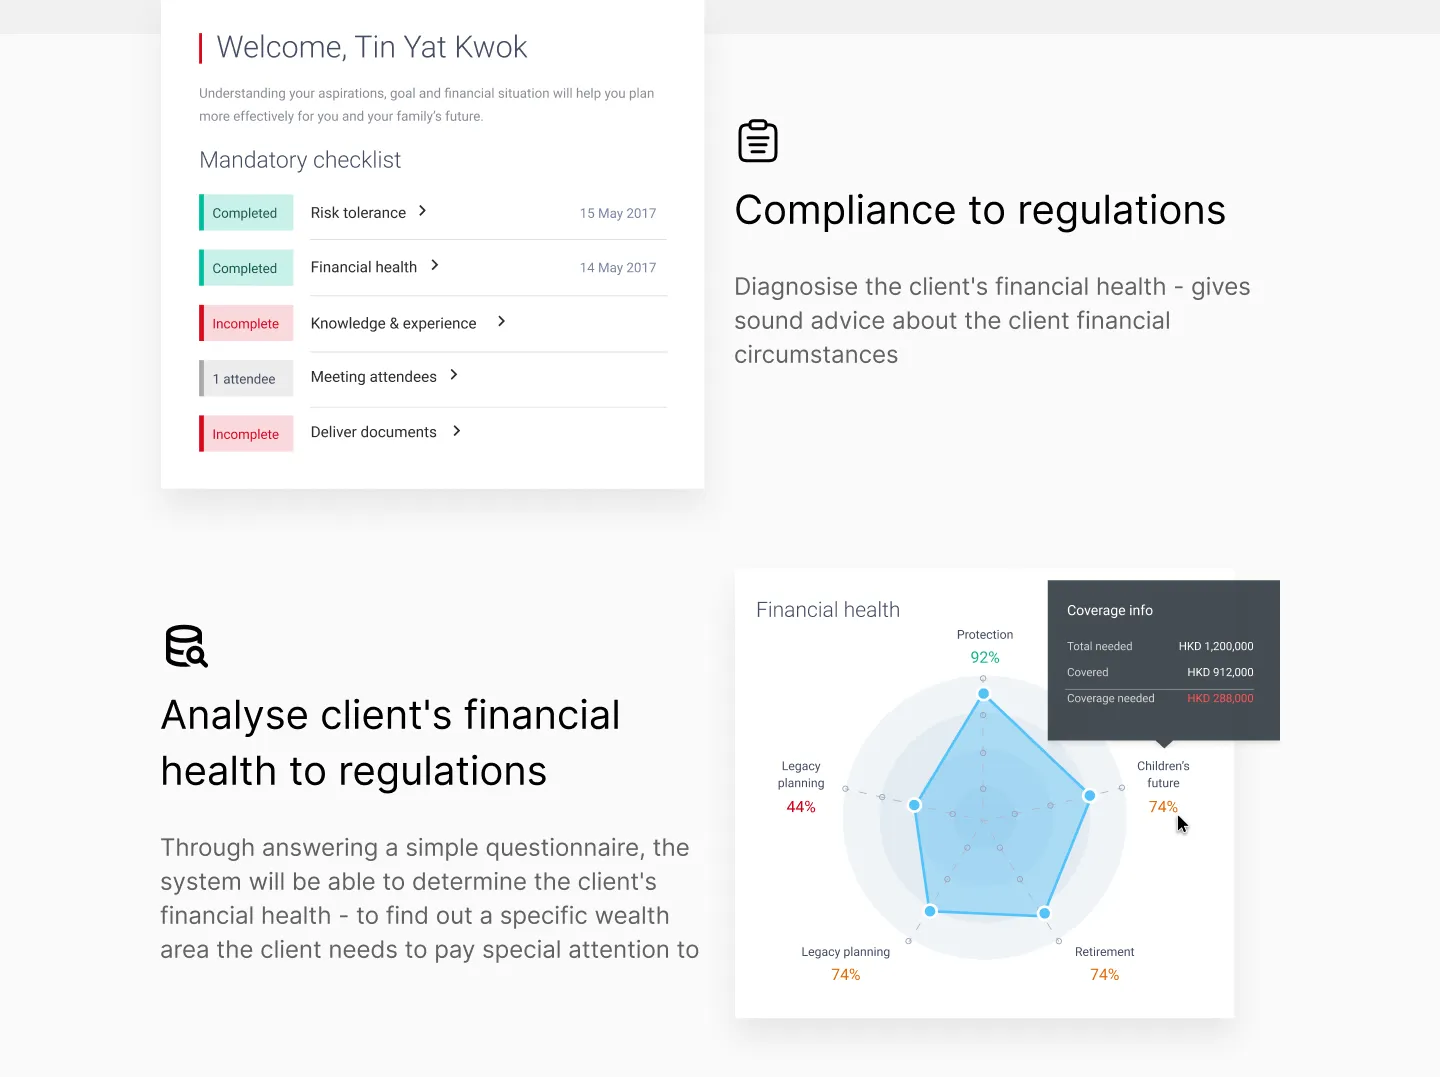Select the Meeting attendees checklist entry
Screen dimensions: 1440x1077
pyautogui.click(x=373, y=377)
